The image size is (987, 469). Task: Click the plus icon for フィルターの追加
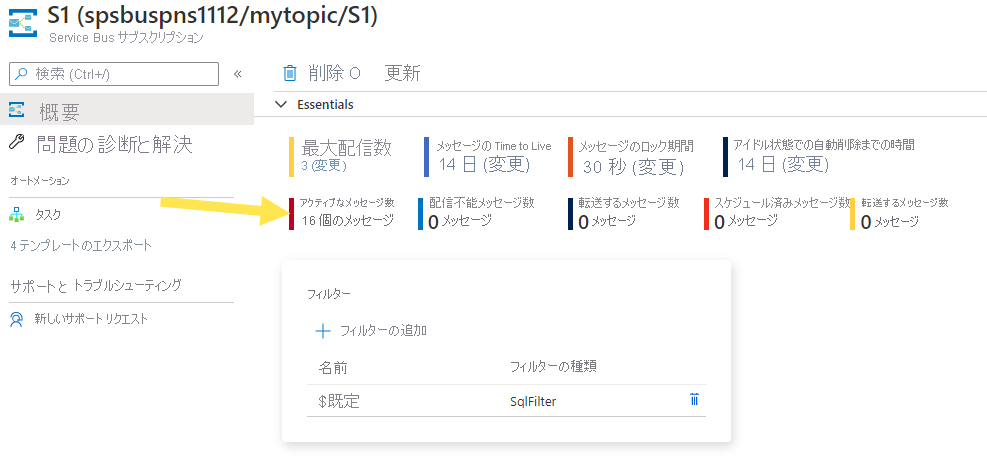(x=322, y=331)
